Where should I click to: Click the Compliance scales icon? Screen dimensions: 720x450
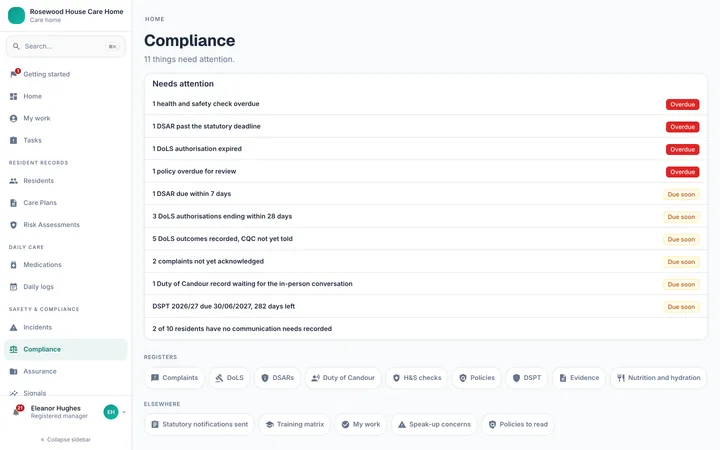[13, 349]
